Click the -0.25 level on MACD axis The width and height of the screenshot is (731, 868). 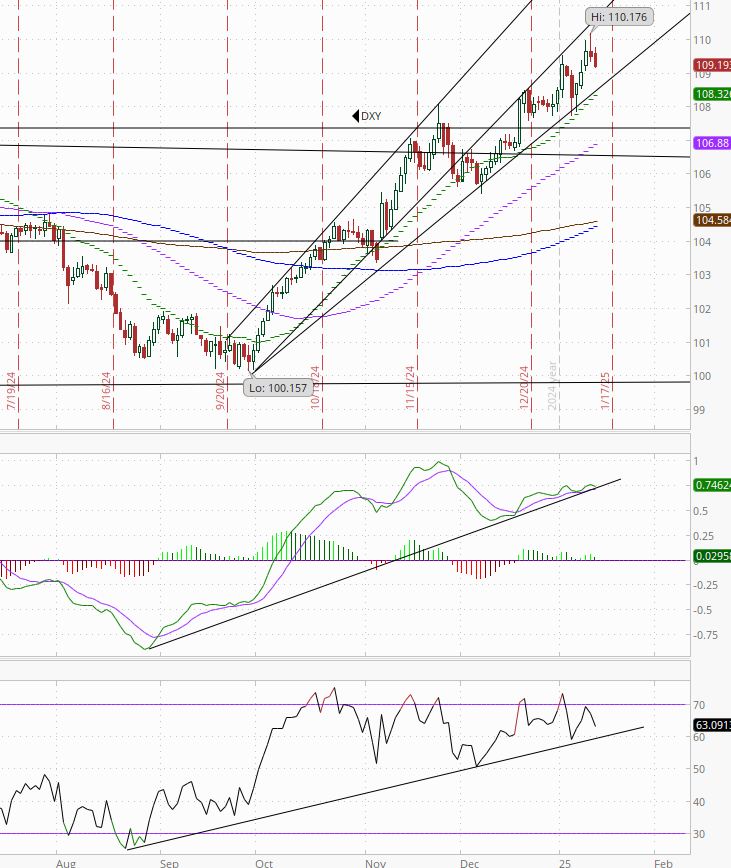pos(707,585)
